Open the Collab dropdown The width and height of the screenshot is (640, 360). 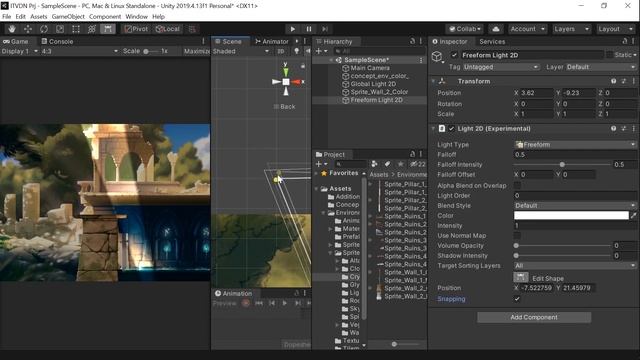coord(465,29)
